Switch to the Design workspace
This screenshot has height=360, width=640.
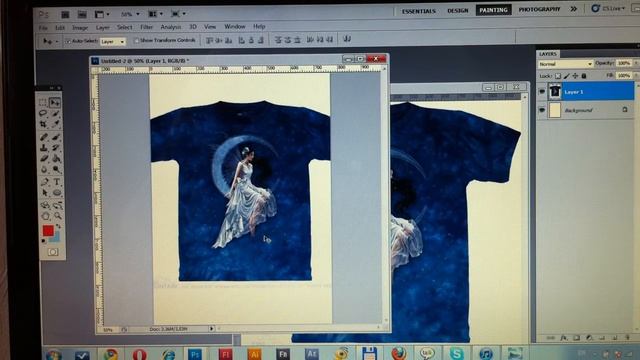(458, 11)
